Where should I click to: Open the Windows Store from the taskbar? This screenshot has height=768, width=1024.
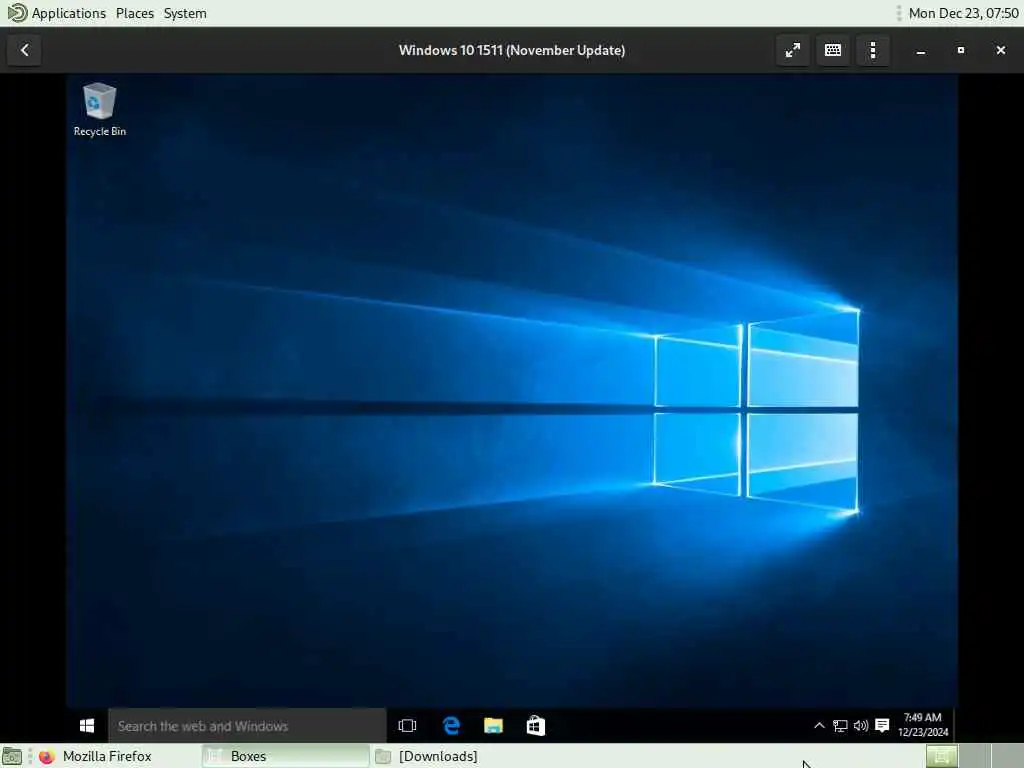(536, 726)
